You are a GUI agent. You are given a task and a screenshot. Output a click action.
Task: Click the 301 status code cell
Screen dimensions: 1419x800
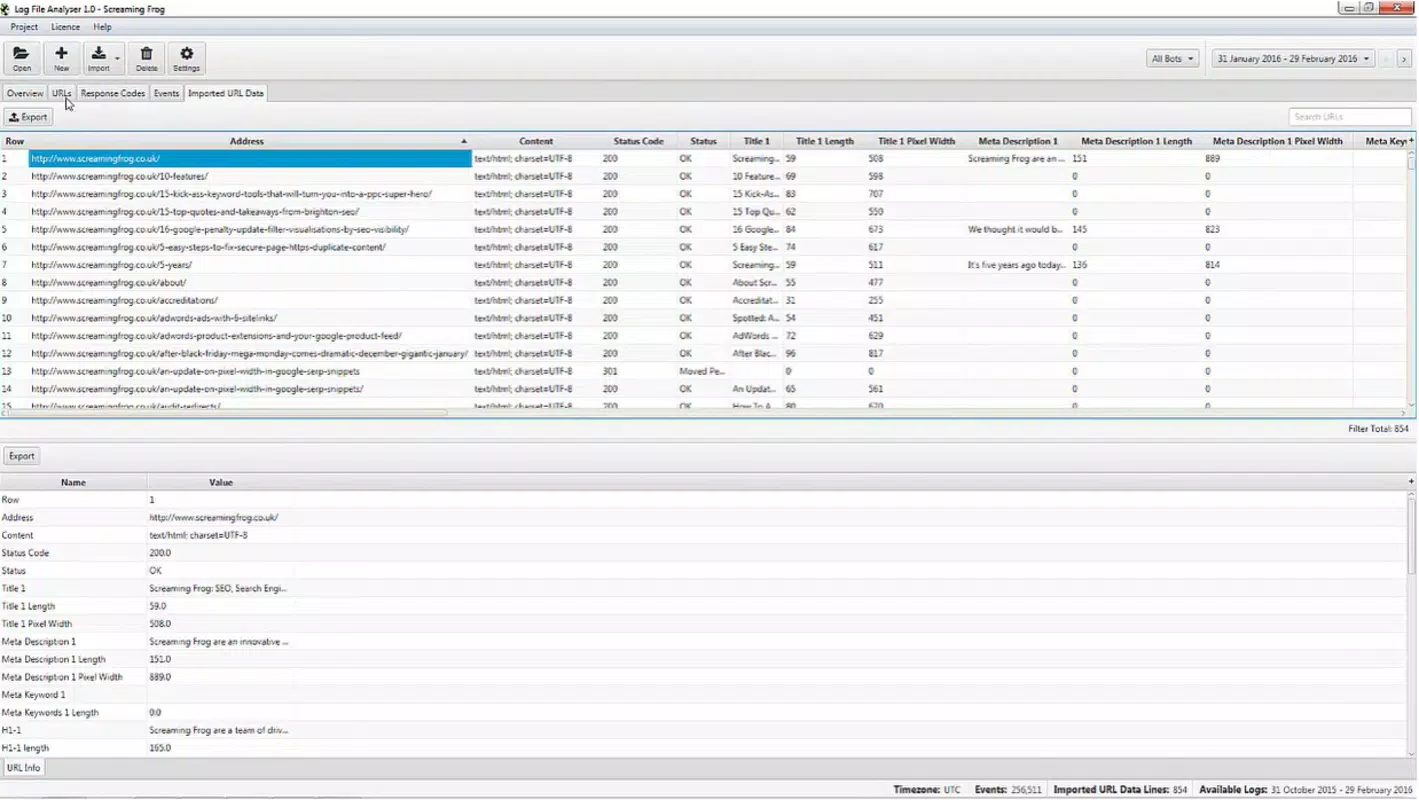click(638, 371)
